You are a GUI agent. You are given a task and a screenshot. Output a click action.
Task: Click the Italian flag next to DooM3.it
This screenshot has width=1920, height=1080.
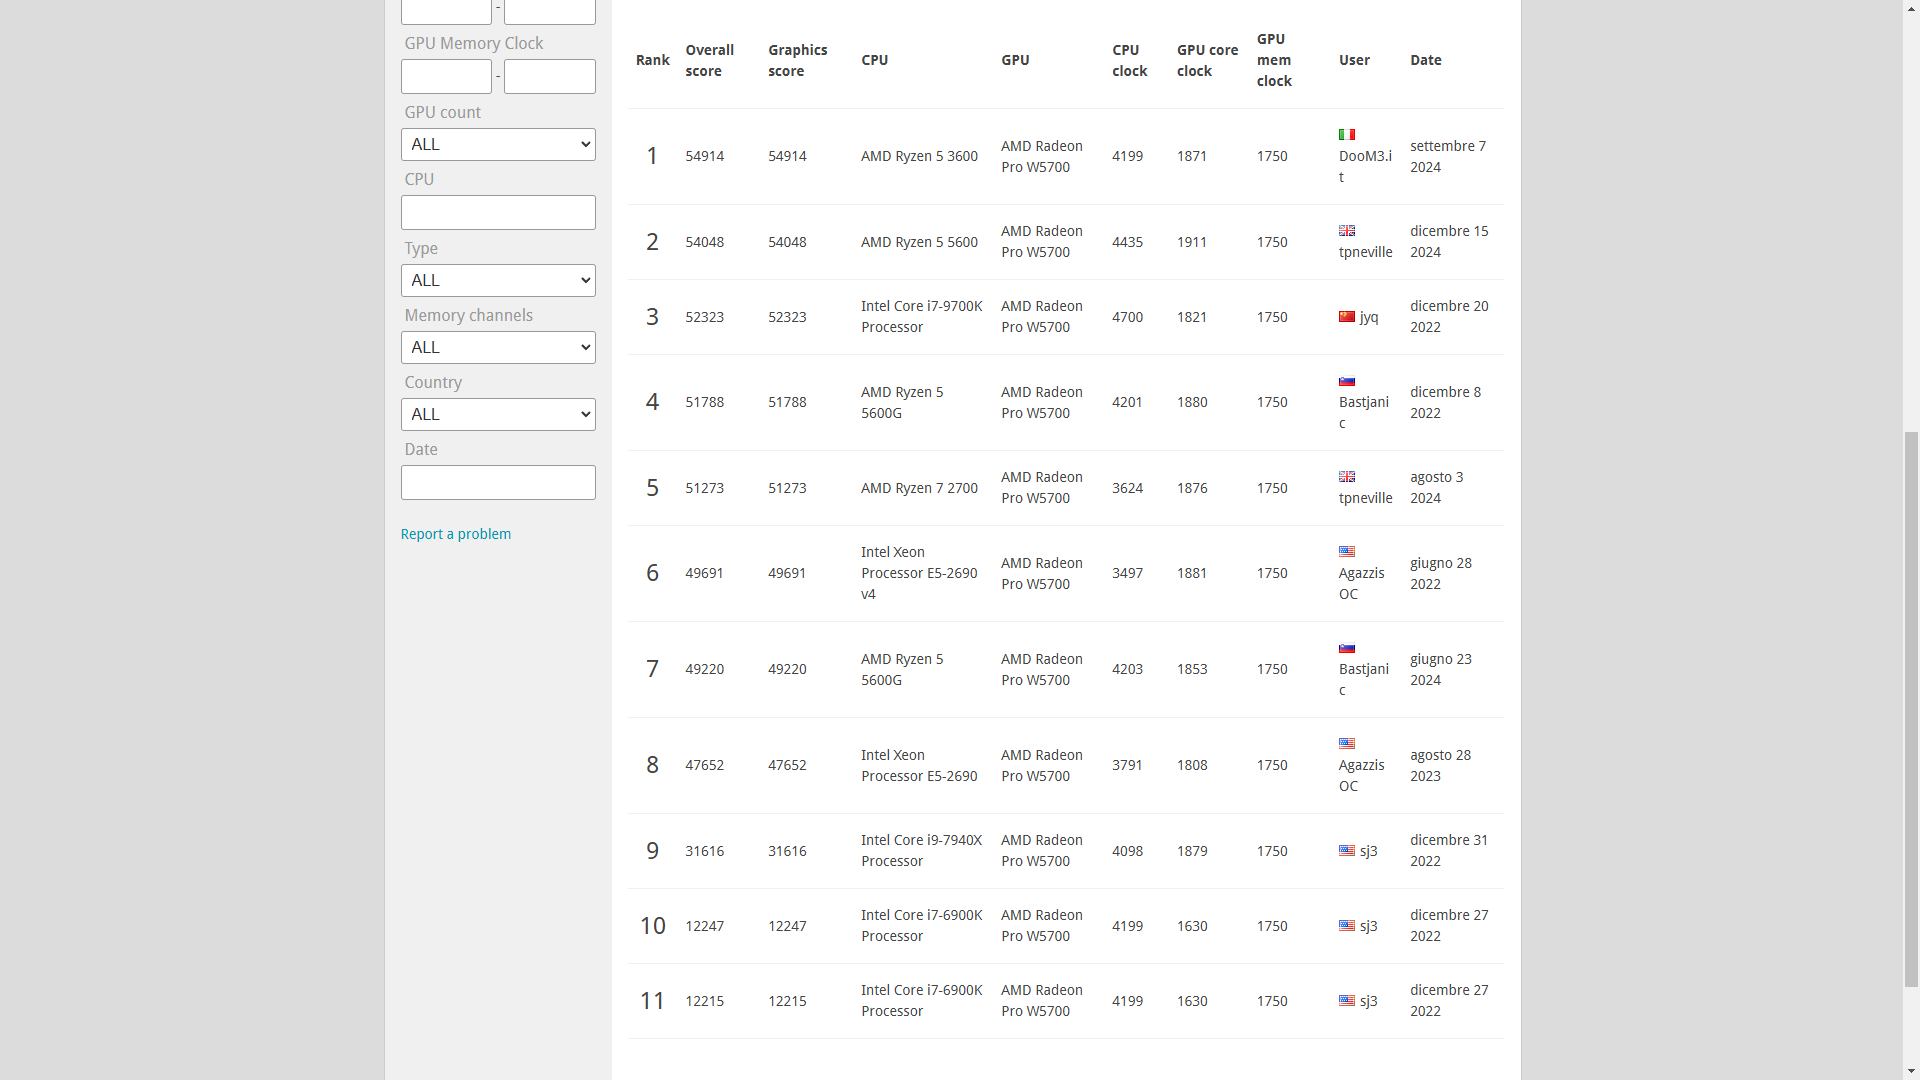[x=1347, y=135]
